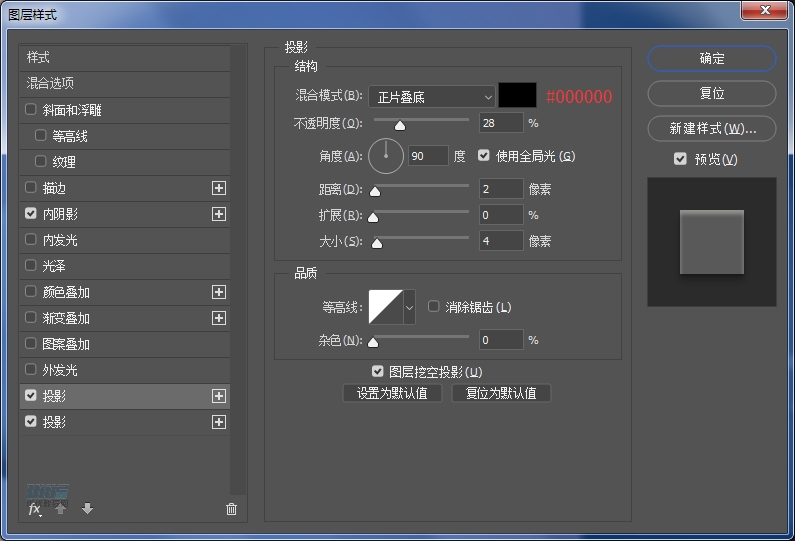Click plus icon on highlighted 投影 row
The image size is (795, 541).
(219, 396)
